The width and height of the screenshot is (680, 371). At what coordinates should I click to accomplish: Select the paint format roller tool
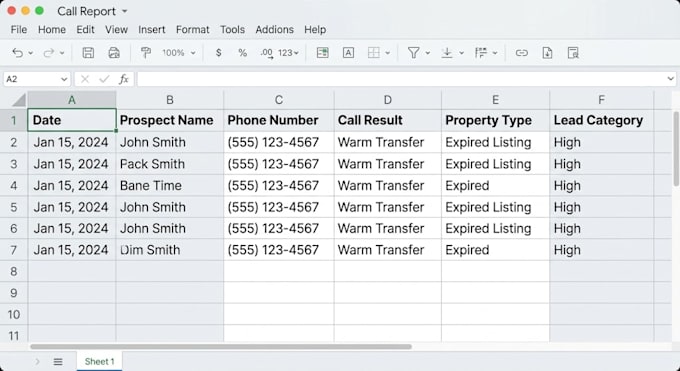coord(146,53)
